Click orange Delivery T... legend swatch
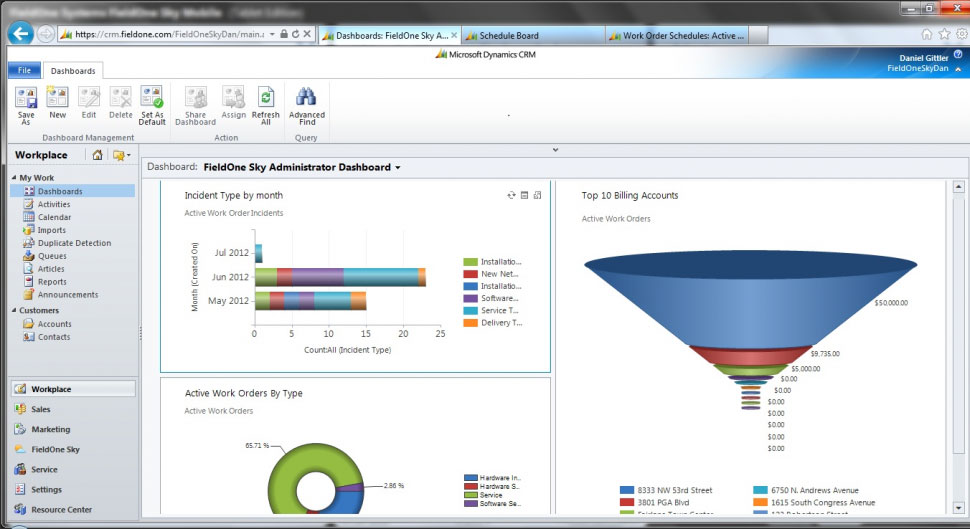The image size is (970, 529). coord(470,323)
